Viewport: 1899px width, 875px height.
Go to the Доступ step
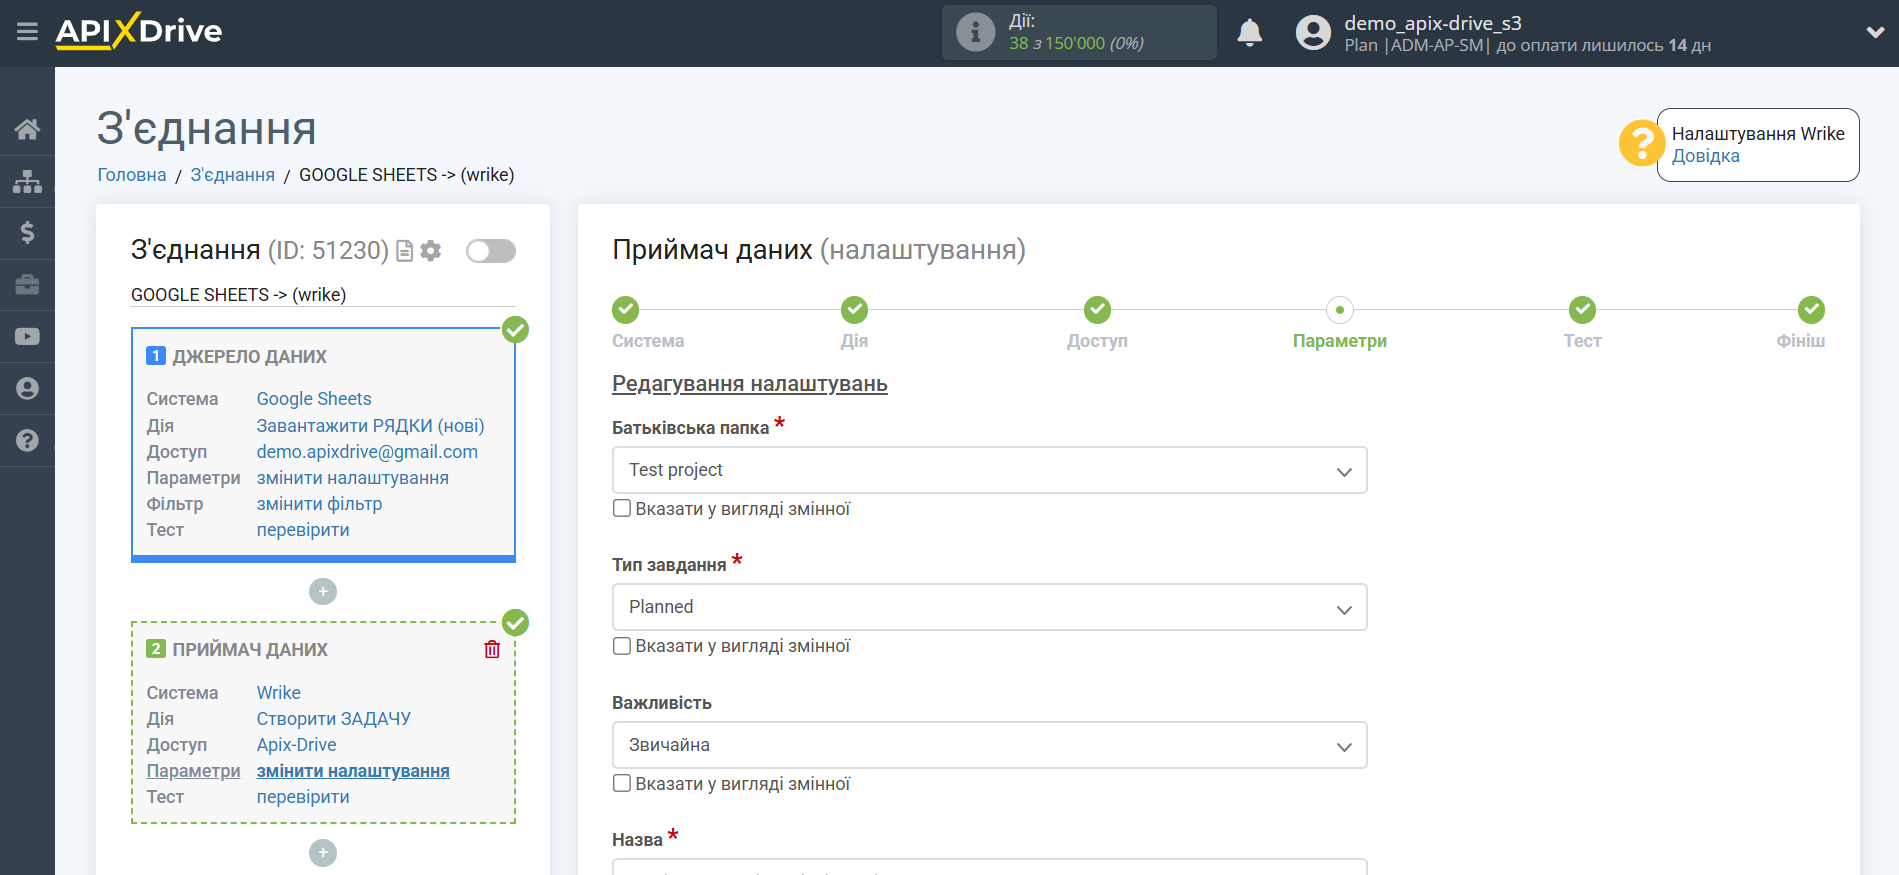click(x=1097, y=310)
